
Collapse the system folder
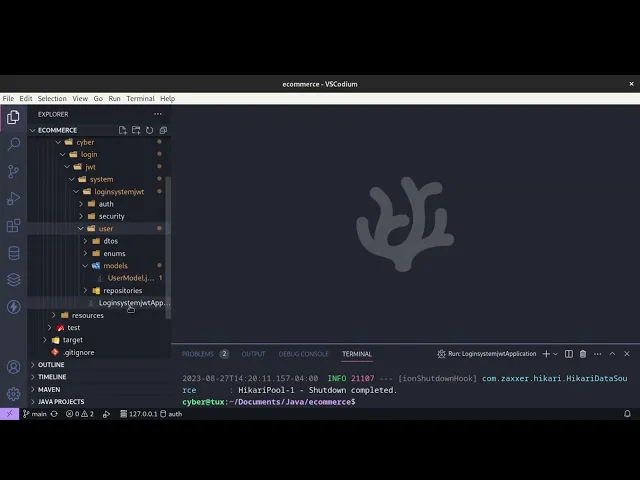coord(99,179)
